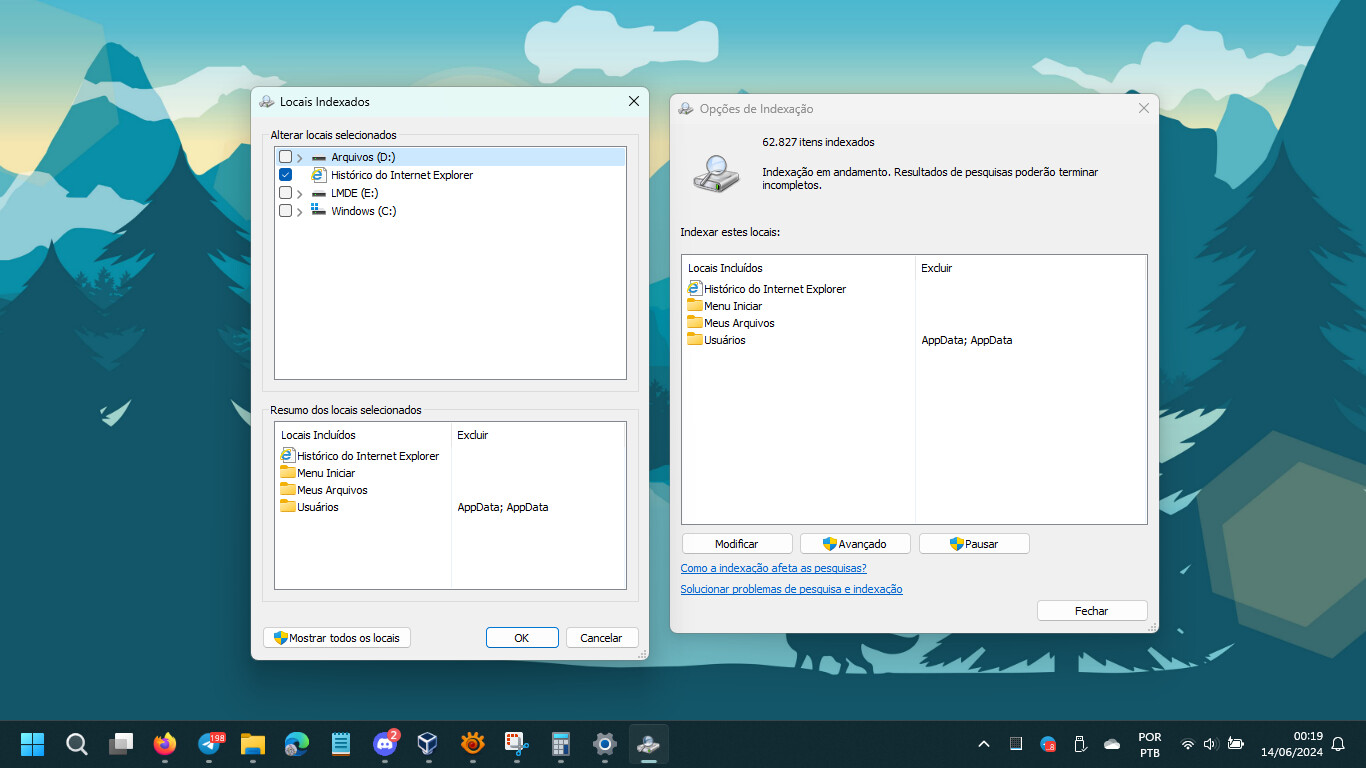1366x768 pixels.
Task: Click Histórico do Internet Explorer icon in tree
Action: click(319, 175)
